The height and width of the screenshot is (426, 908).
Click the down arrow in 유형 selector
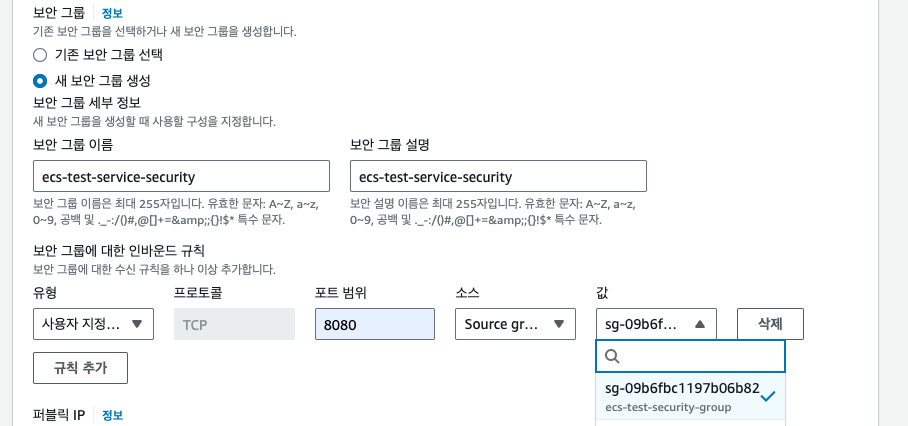coord(137,324)
